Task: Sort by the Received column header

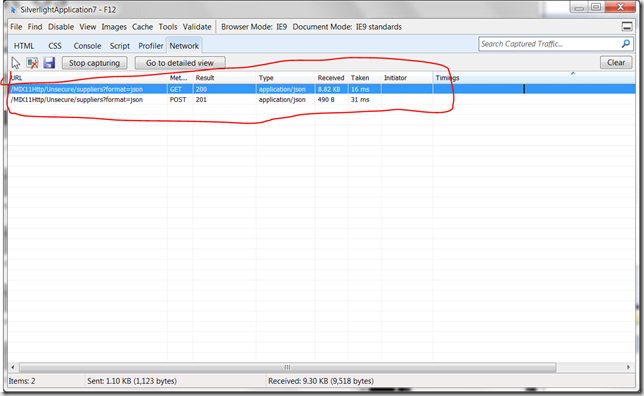Action: [331, 78]
